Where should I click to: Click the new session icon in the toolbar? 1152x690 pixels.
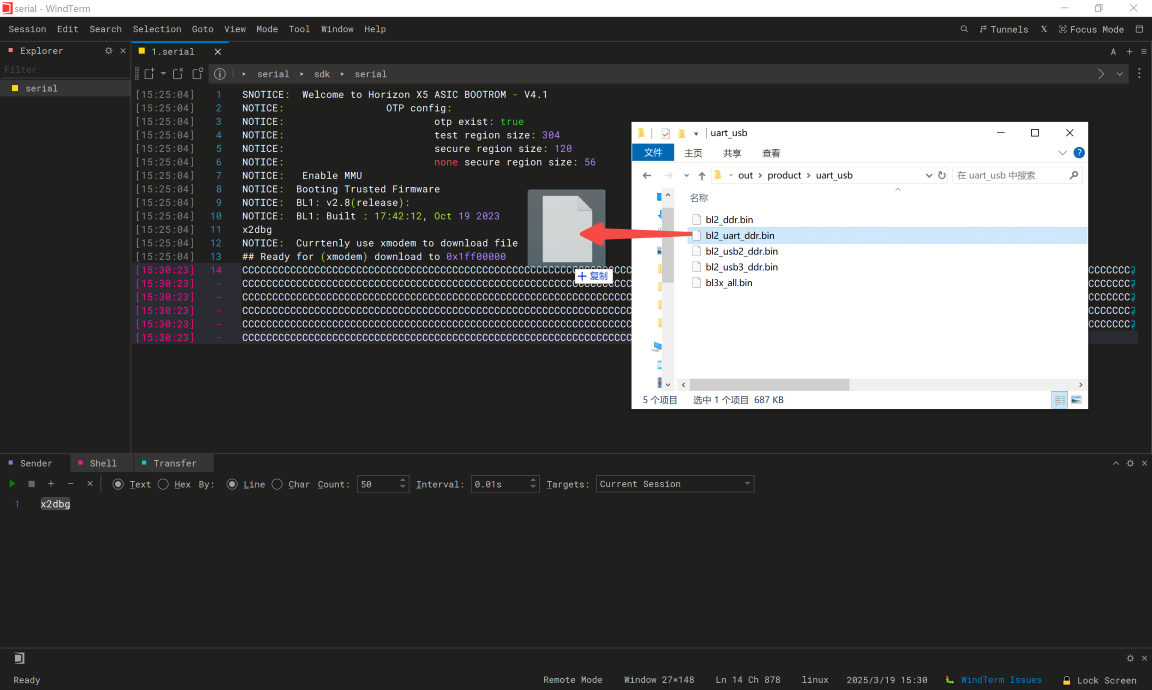pyautogui.click(x=149, y=73)
